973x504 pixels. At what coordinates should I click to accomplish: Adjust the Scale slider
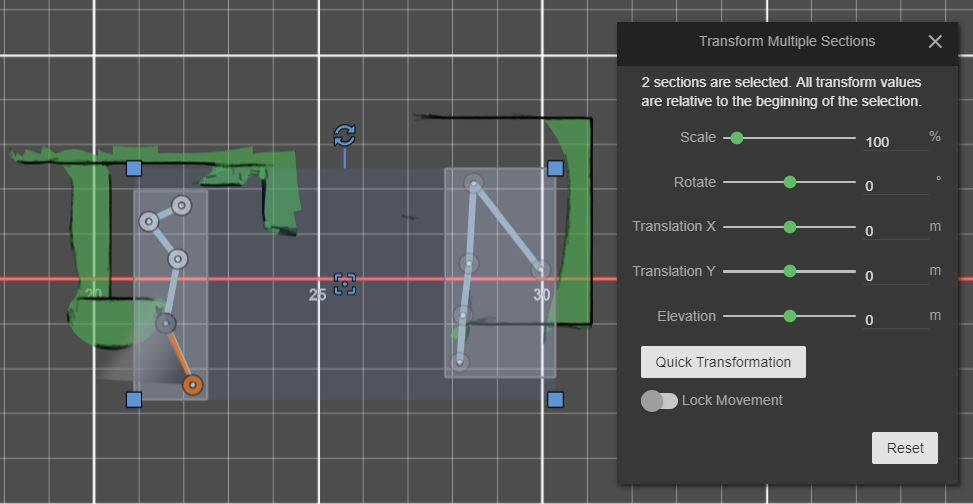click(789, 138)
